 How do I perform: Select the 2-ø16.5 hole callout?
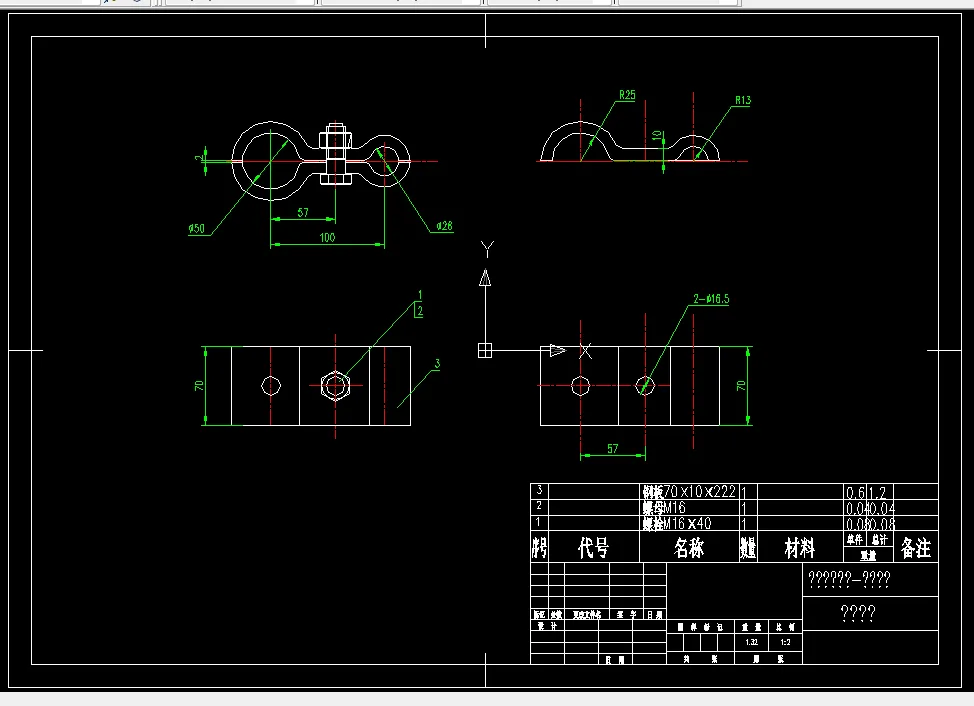coord(711,299)
